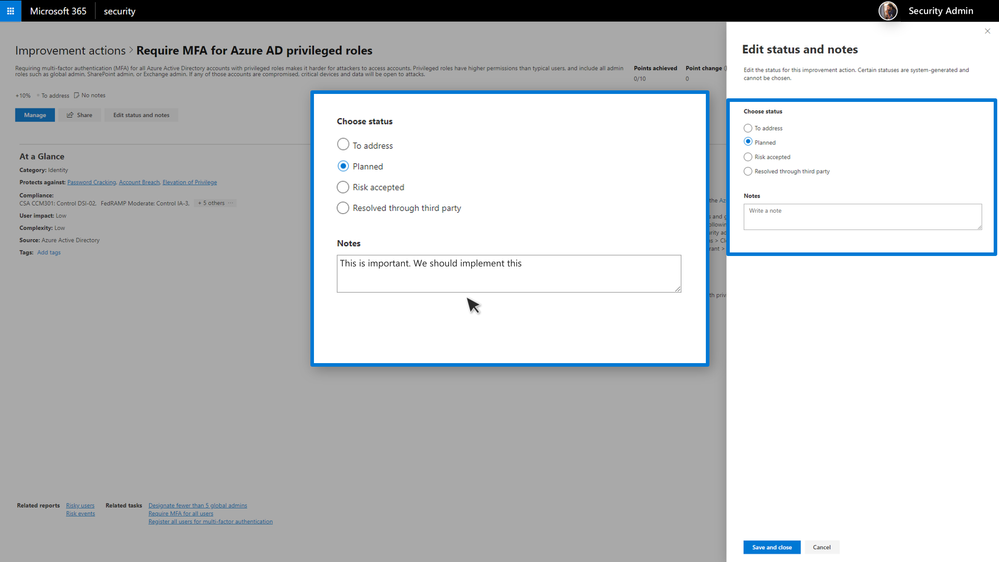This screenshot has height=562, width=999.
Task: Open the Microsoft 365 app launcher waffle icon
Action: (x=10, y=11)
